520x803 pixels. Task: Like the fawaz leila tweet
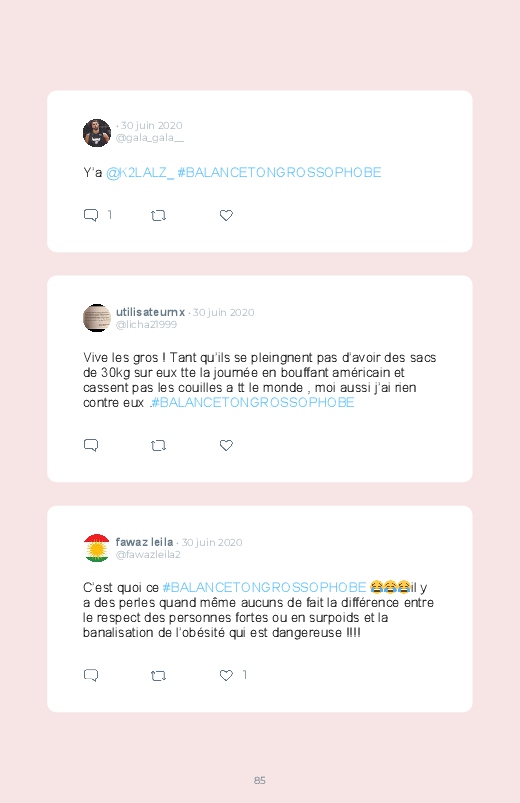click(x=226, y=675)
